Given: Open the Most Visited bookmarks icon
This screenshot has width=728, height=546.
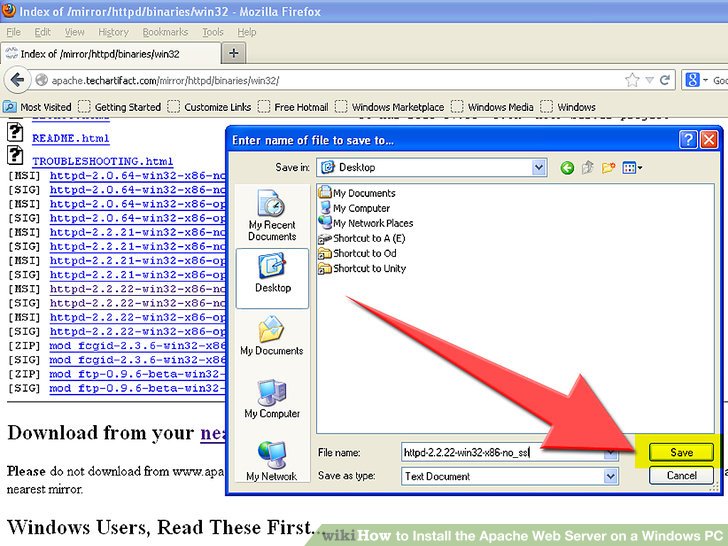Looking at the screenshot, I should pyautogui.click(x=10, y=107).
